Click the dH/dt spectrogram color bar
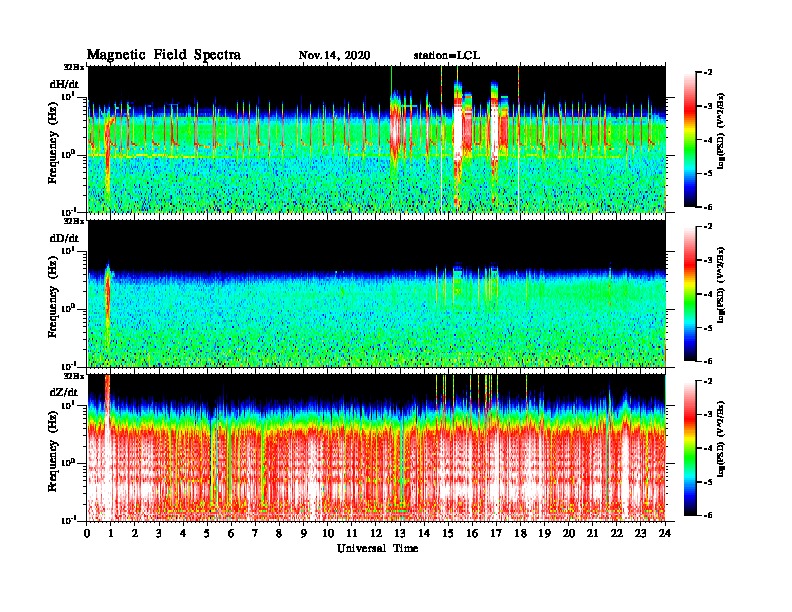Viewport: 792px width, 612px height. [689, 140]
